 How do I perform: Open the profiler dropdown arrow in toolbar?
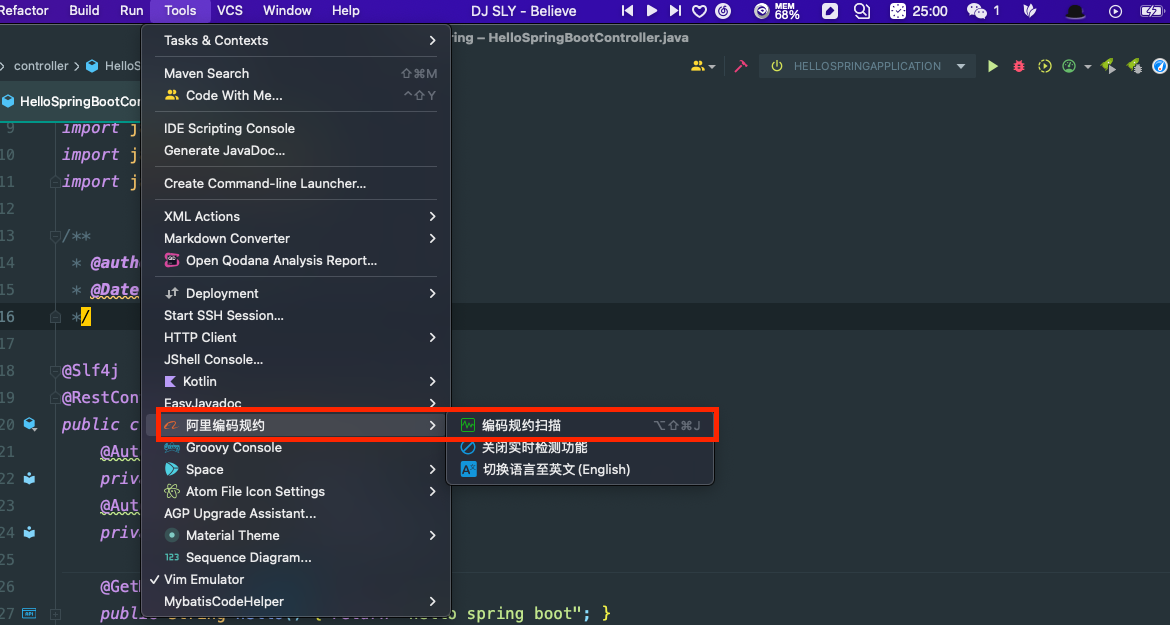tap(1087, 66)
